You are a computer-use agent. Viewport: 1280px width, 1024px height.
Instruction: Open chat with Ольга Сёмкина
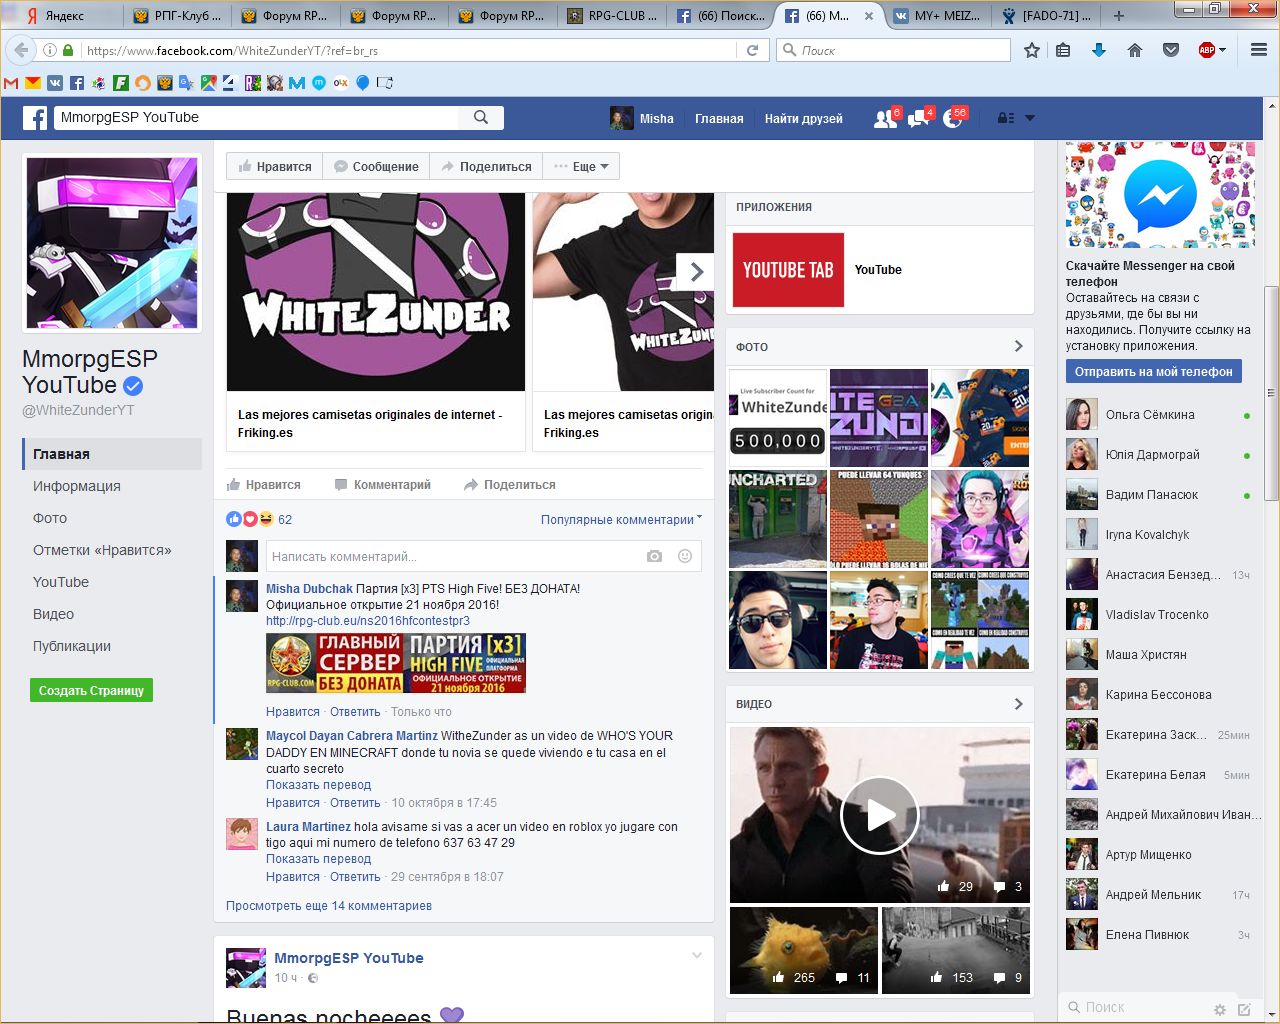coord(1159,415)
